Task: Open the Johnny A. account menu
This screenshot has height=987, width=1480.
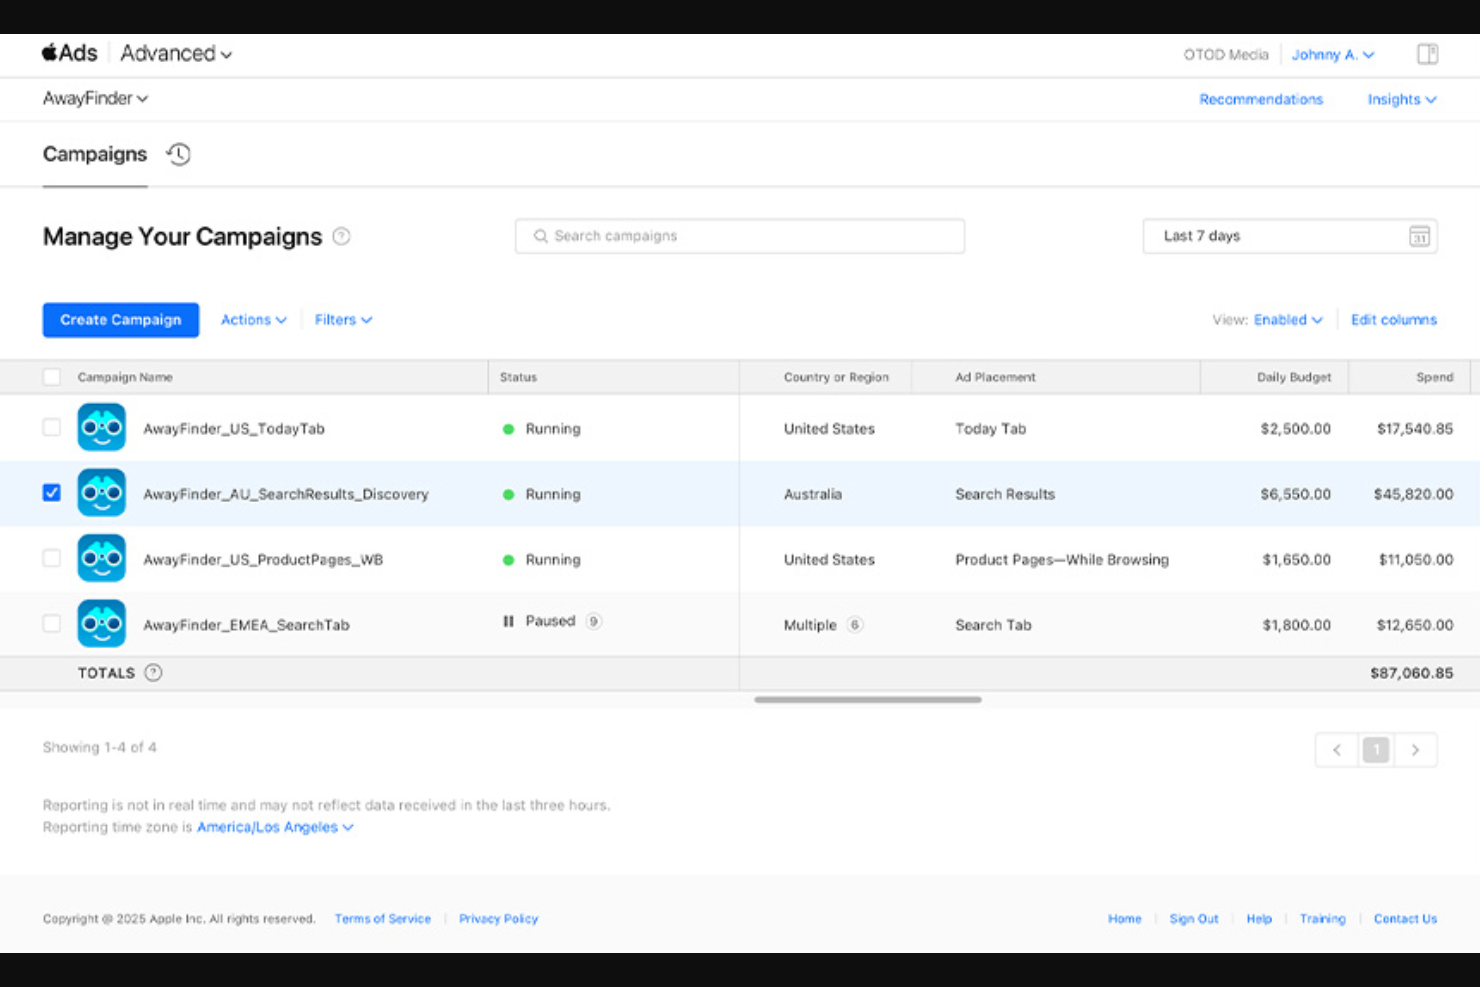Action: point(1332,55)
